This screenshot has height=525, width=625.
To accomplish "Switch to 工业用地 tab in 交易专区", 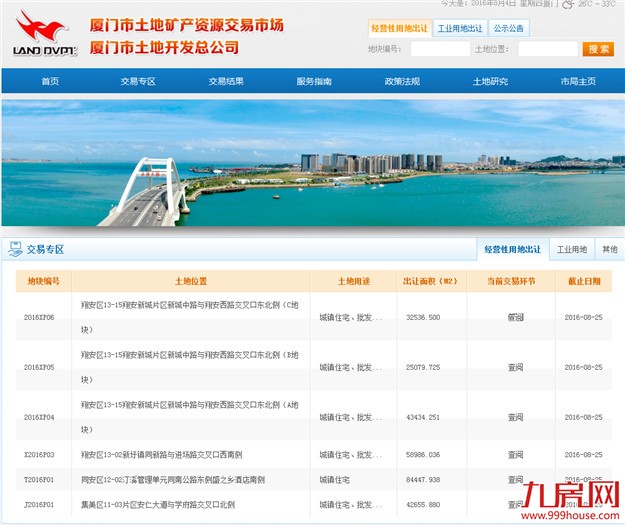I will (572, 250).
